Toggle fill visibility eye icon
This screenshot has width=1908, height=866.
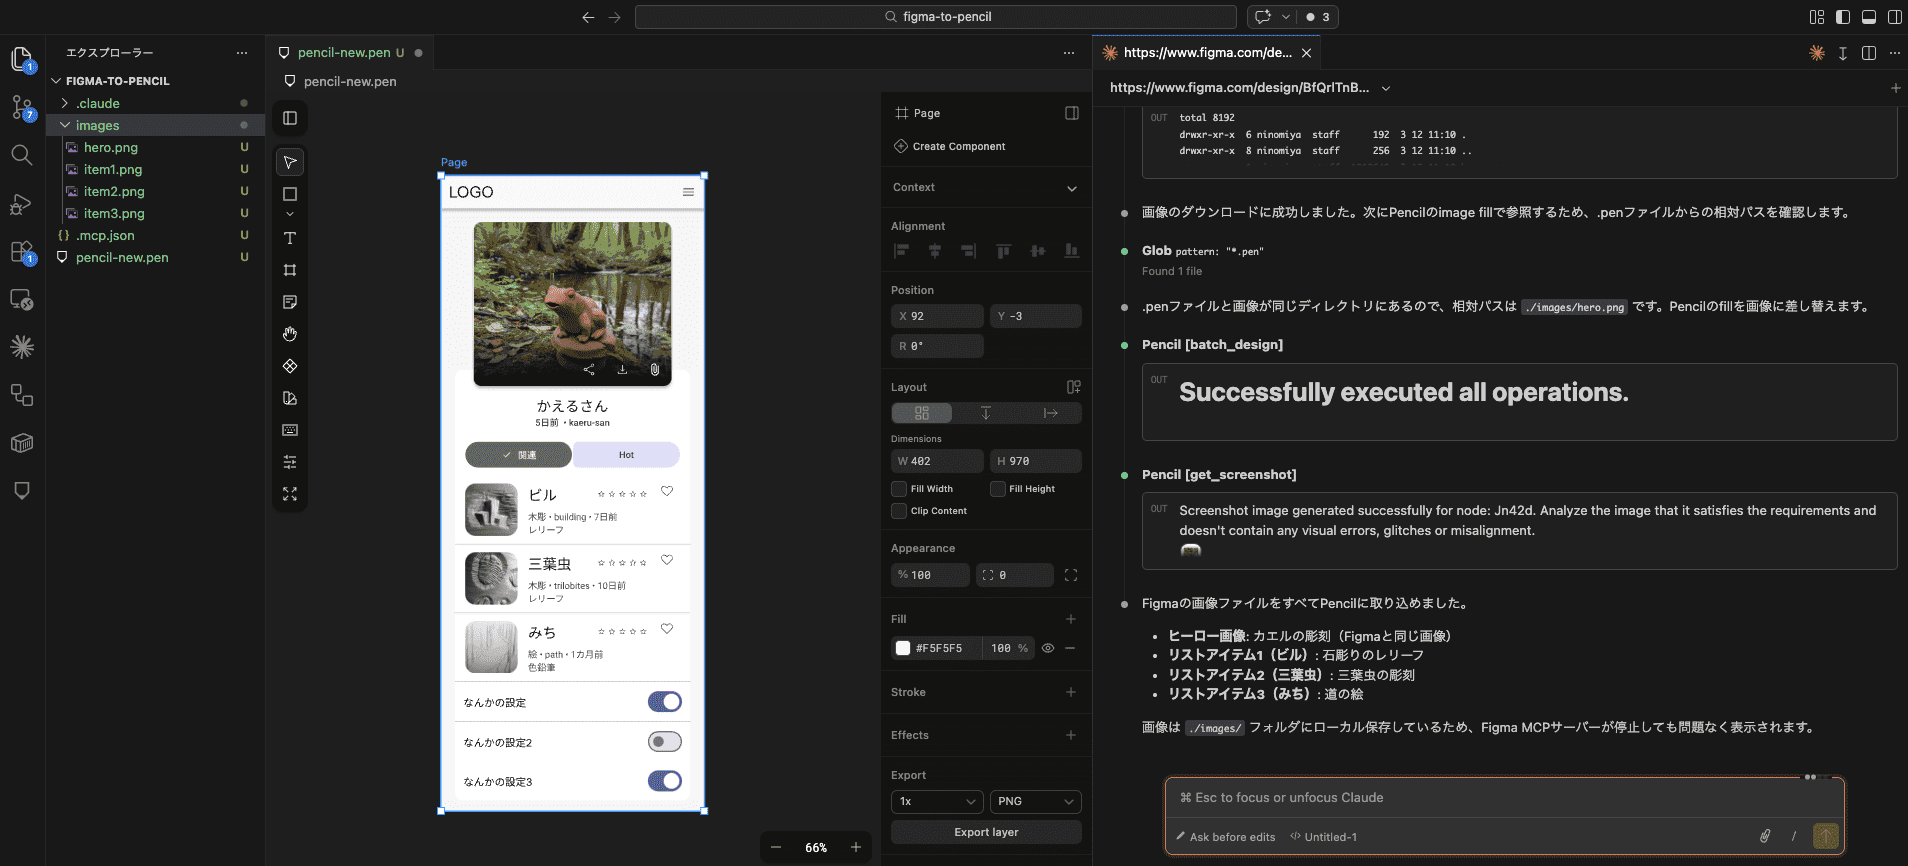(x=1048, y=648)
